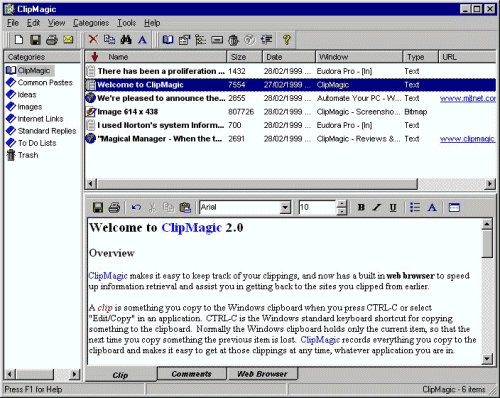Change font color with editor A icon
The image size is (500, 398).
point(432,207)
